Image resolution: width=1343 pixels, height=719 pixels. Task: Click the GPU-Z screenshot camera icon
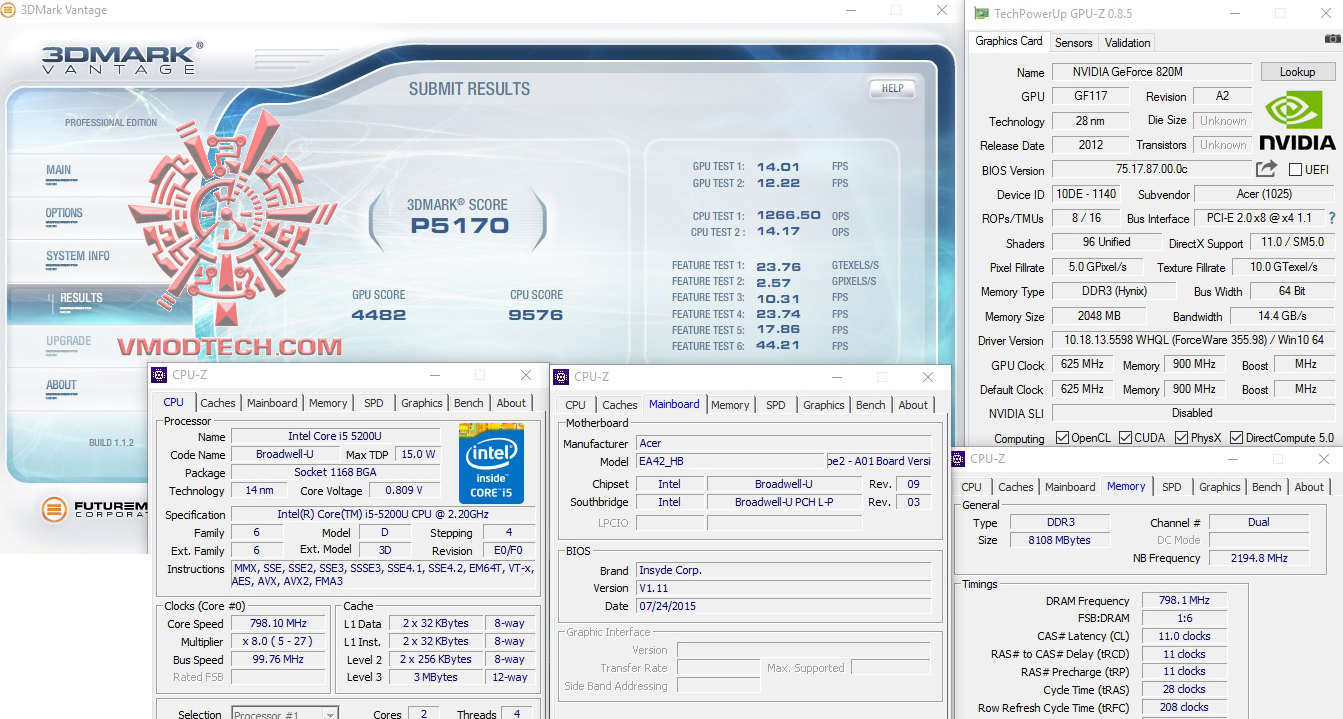tap(1332, 40)
